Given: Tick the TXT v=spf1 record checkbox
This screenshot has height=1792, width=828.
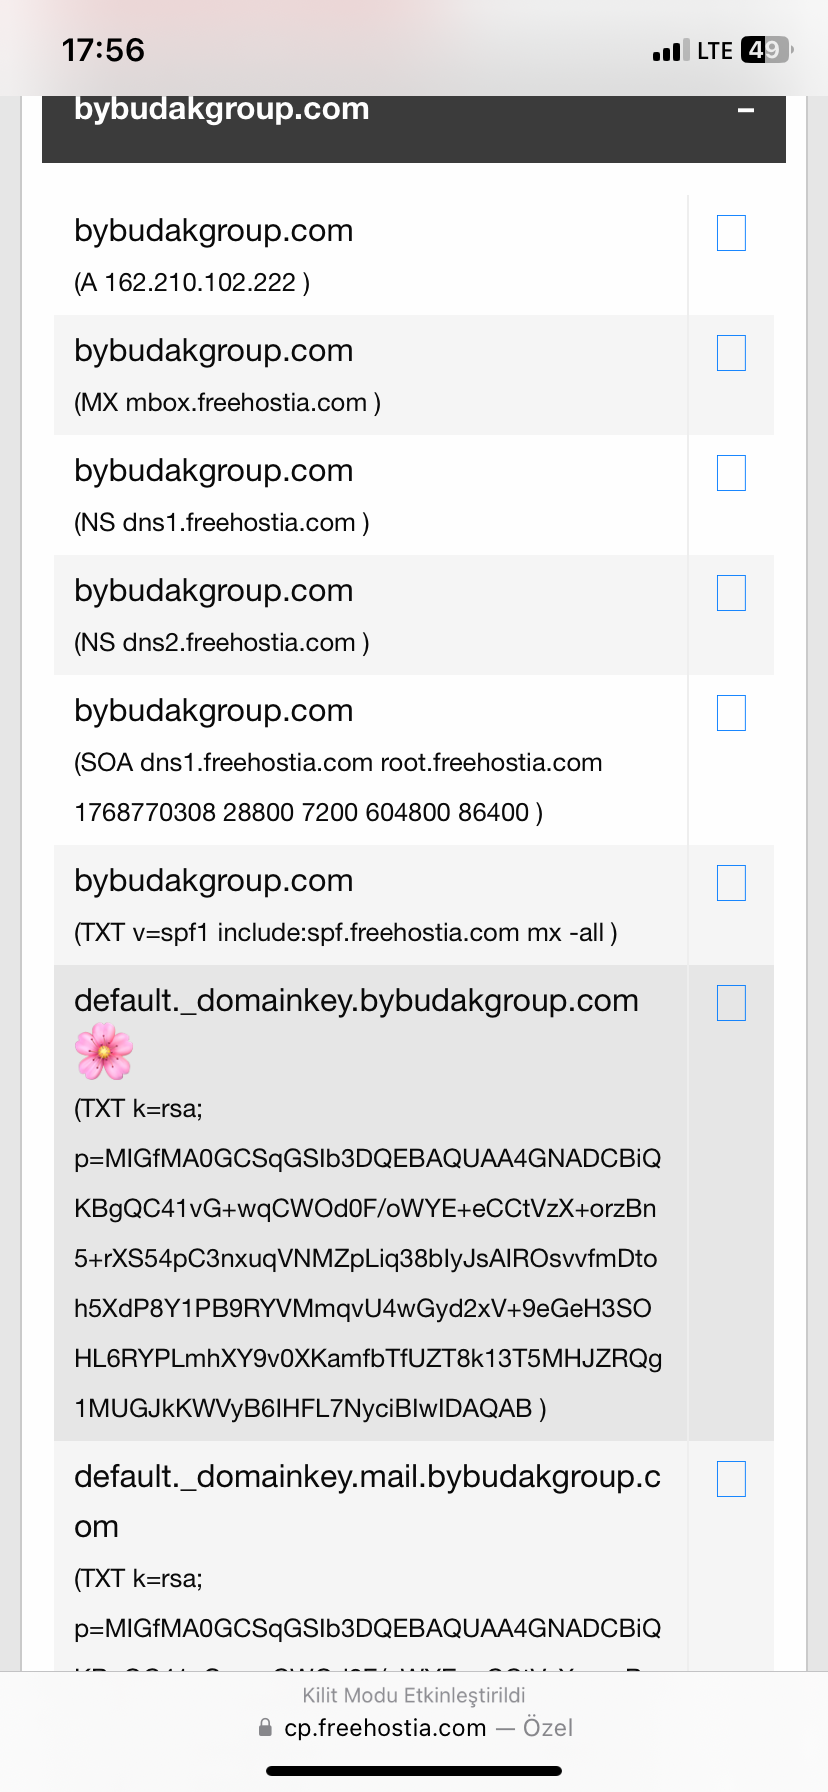Looking at the screenshot, I should [731, 883].
